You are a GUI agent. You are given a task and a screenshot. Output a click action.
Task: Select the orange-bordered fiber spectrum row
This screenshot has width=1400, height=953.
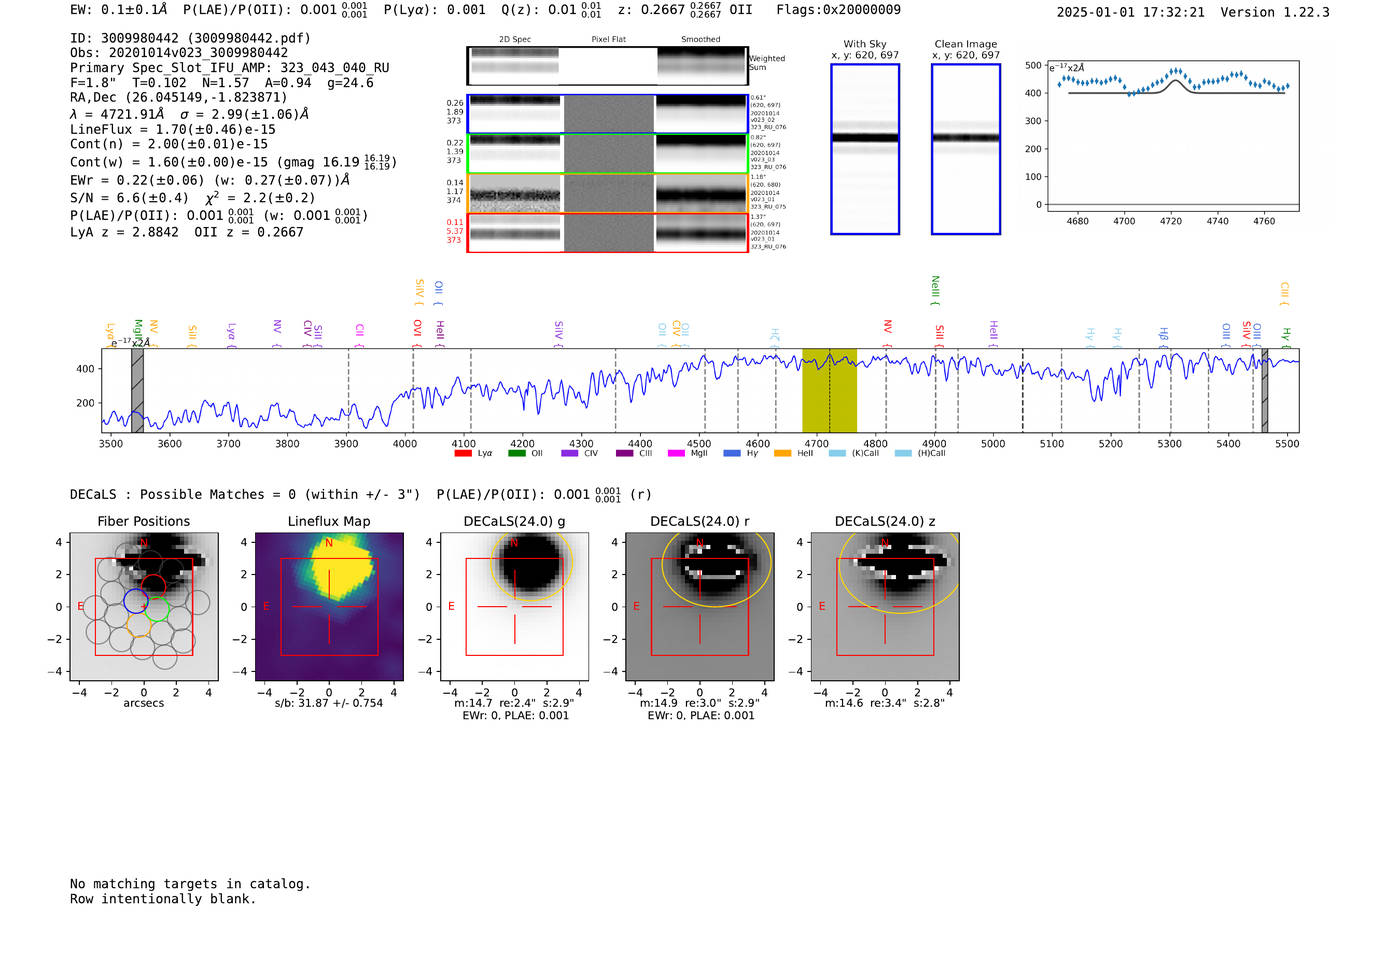coord(607,193)
